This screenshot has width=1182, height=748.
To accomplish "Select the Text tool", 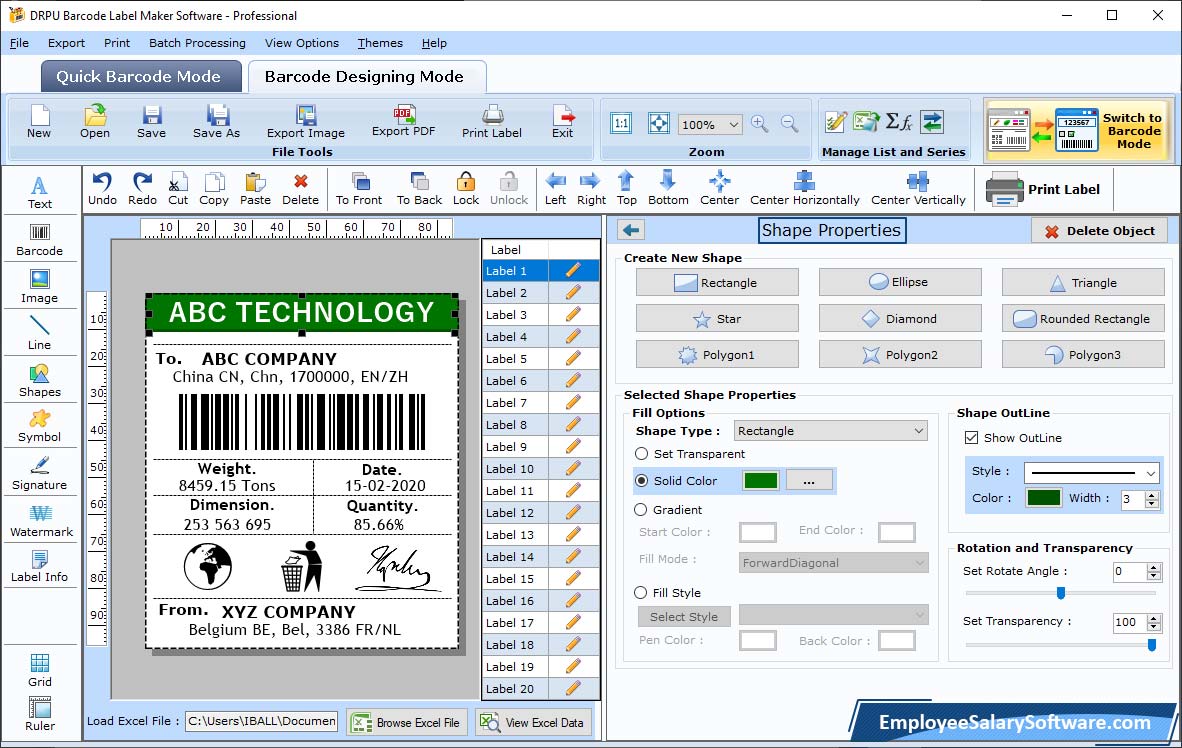I will (x=40, y=192).
